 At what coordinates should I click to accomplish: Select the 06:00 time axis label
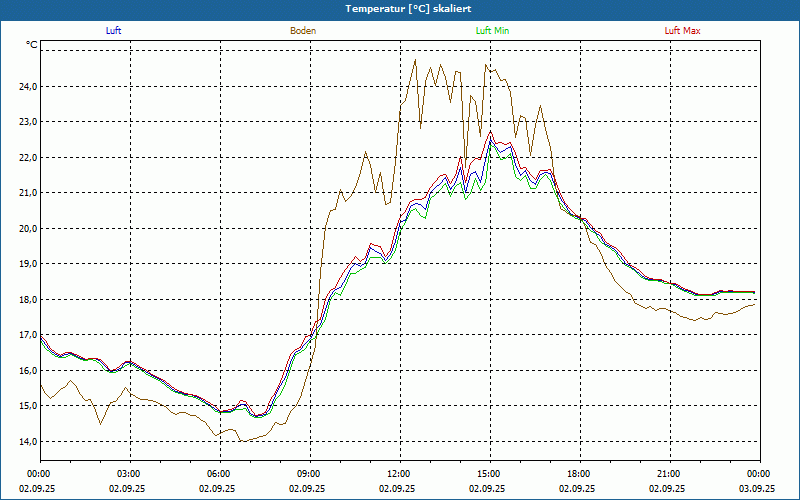coord(219,474)
